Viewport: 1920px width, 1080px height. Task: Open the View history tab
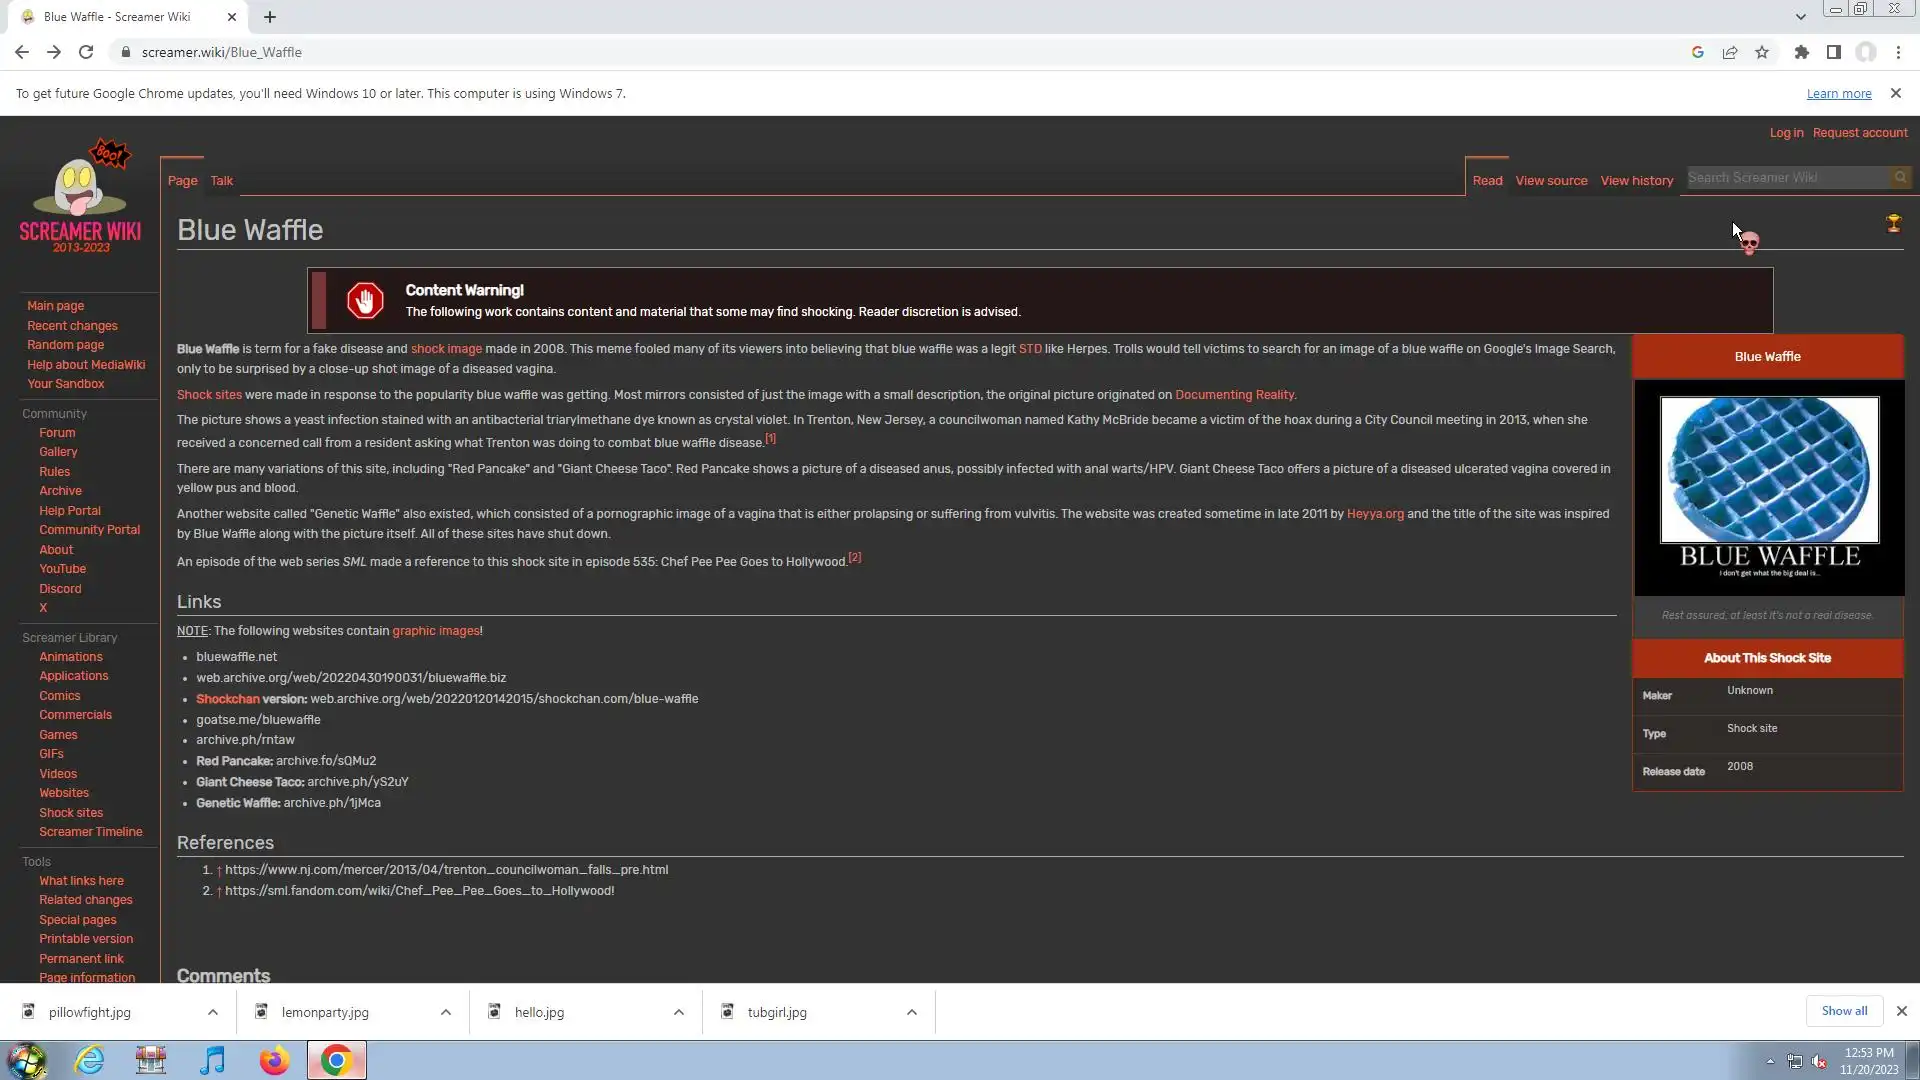1636,181
